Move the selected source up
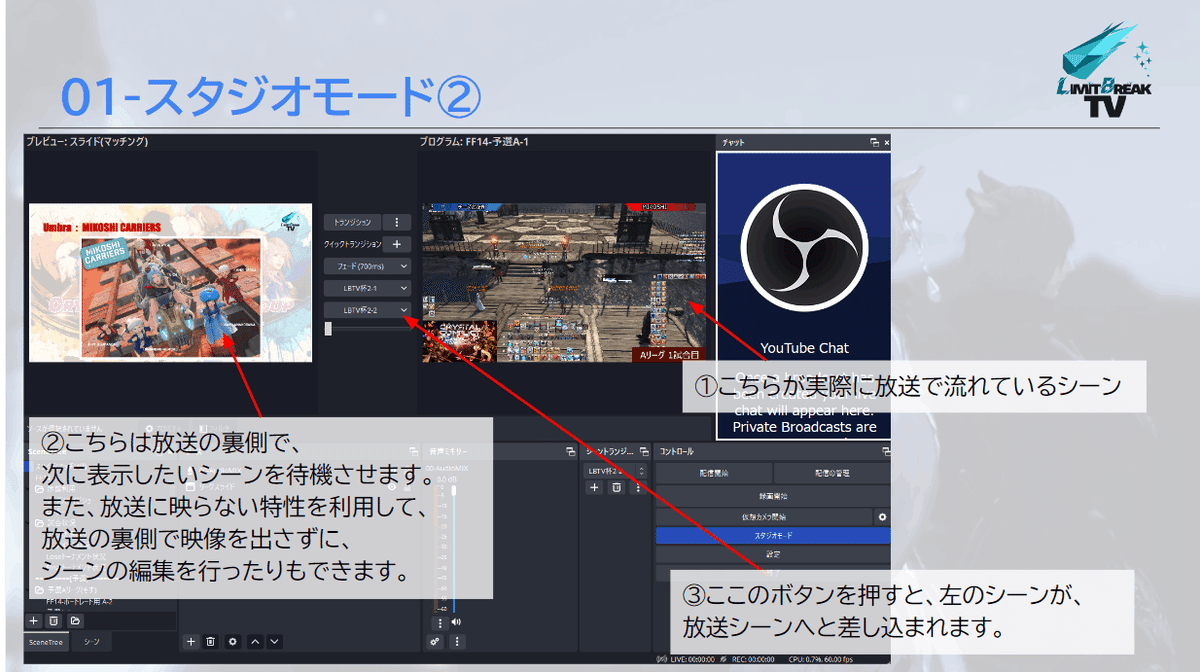This screenshot has width=1200, height=672. click(x=255, y=641)
